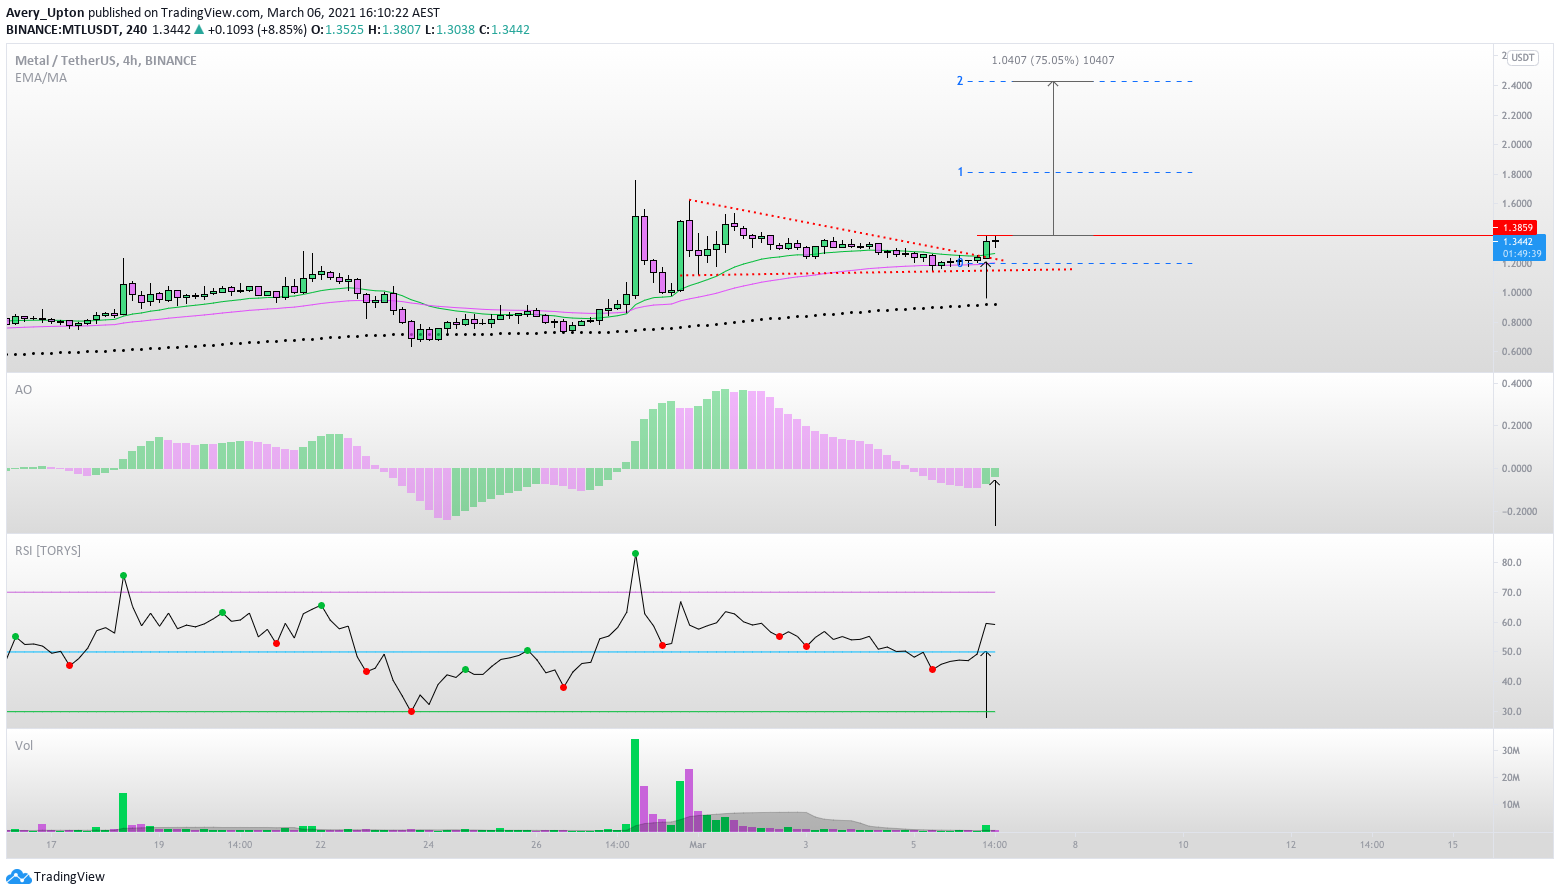Screen dimensions: 1560x895
Task: Click the red RSI dot at the 30 line
Action: click(411, 711)
